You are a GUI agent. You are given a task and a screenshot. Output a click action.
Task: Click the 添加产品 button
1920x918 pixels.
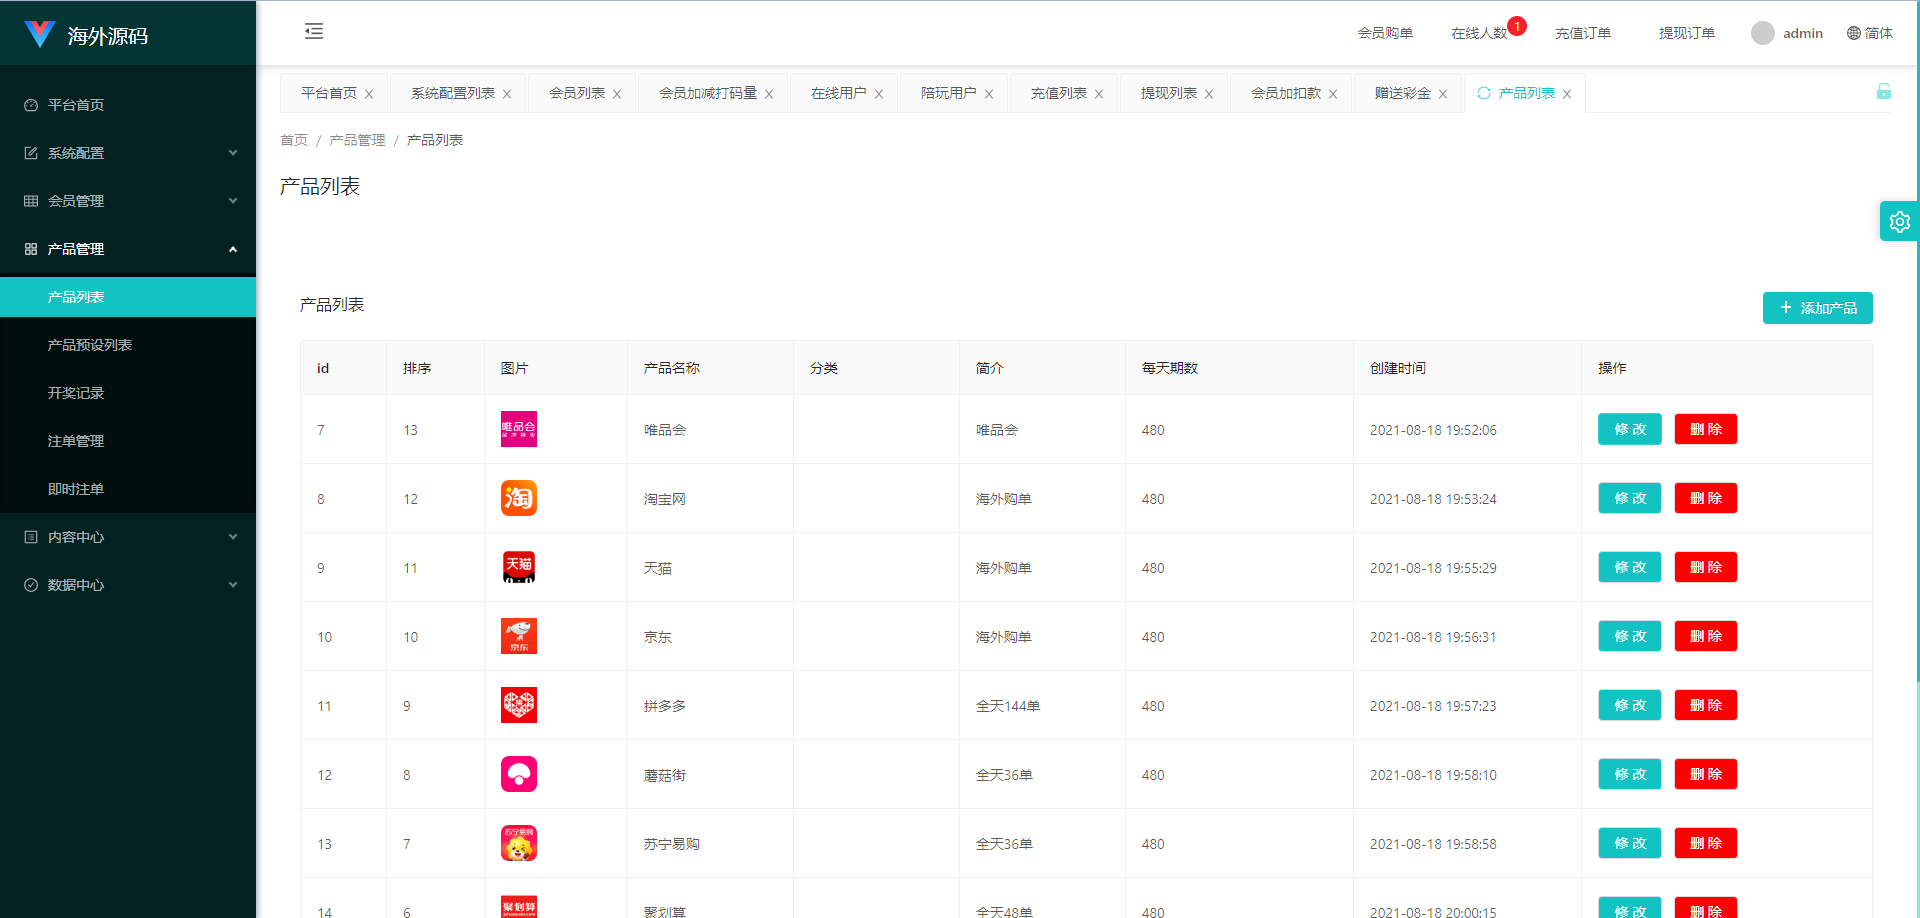tap(1817, 308)
